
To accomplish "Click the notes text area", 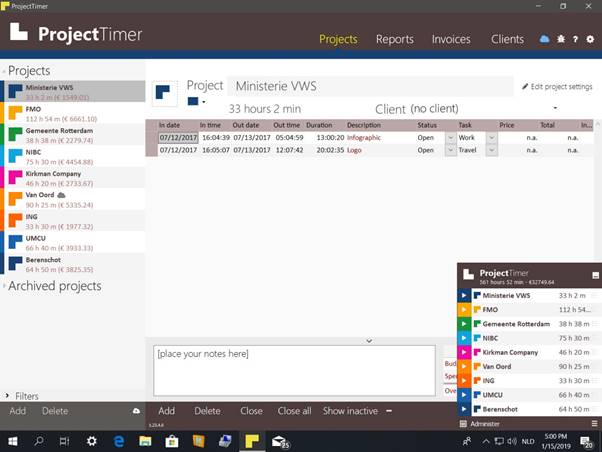I will click(294, 371).
